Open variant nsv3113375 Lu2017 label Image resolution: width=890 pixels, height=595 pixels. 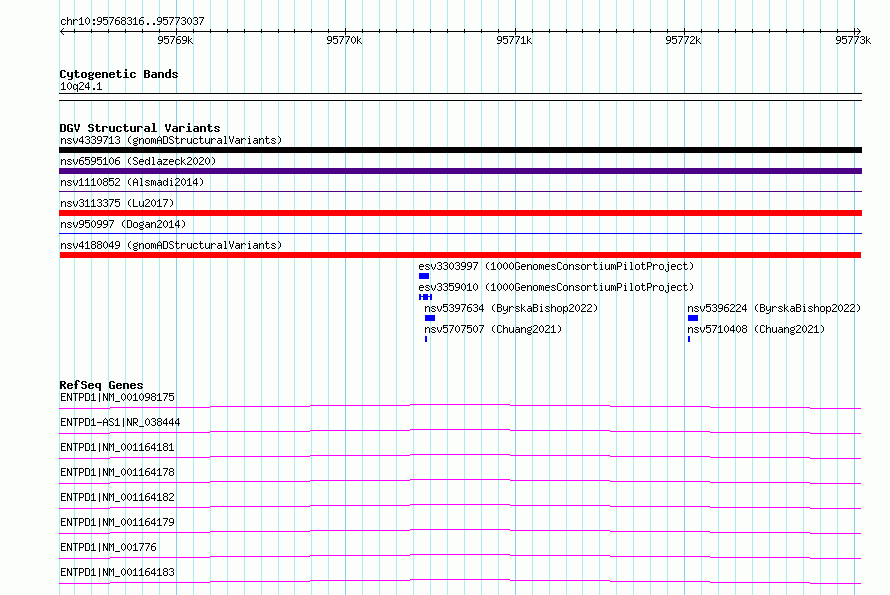point(117,203)
